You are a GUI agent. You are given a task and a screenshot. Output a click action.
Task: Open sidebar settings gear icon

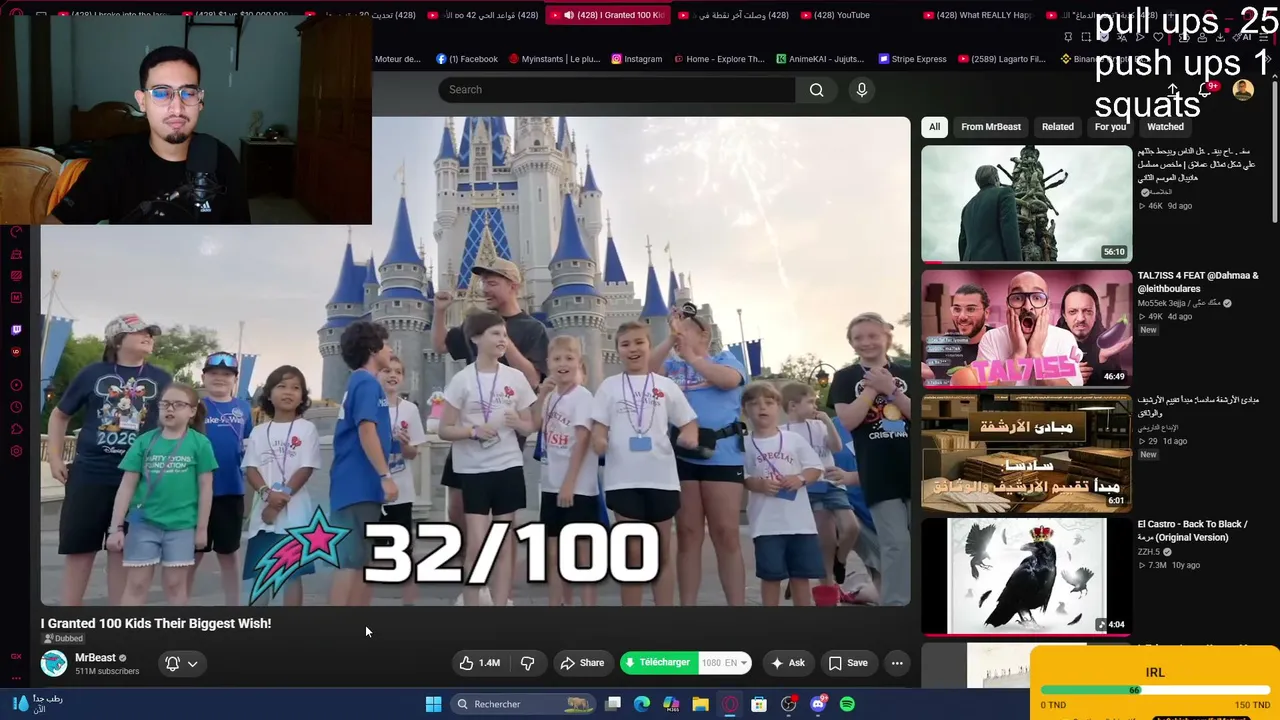[16, 452]
